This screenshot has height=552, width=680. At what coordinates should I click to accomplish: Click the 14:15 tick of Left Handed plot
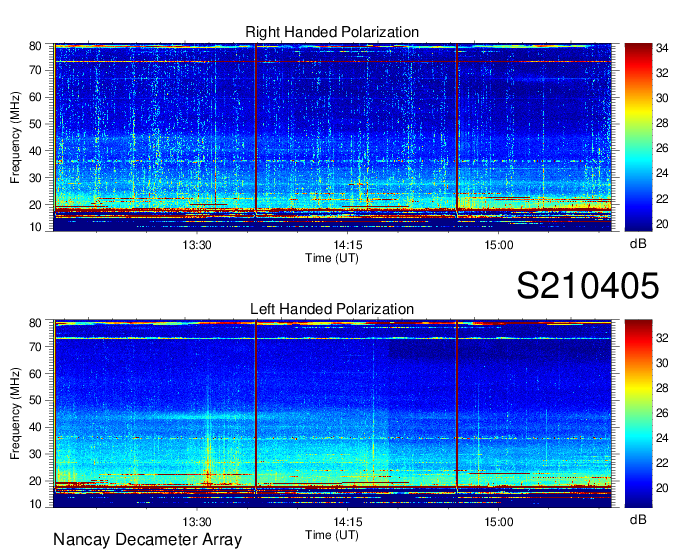(347, 521)
